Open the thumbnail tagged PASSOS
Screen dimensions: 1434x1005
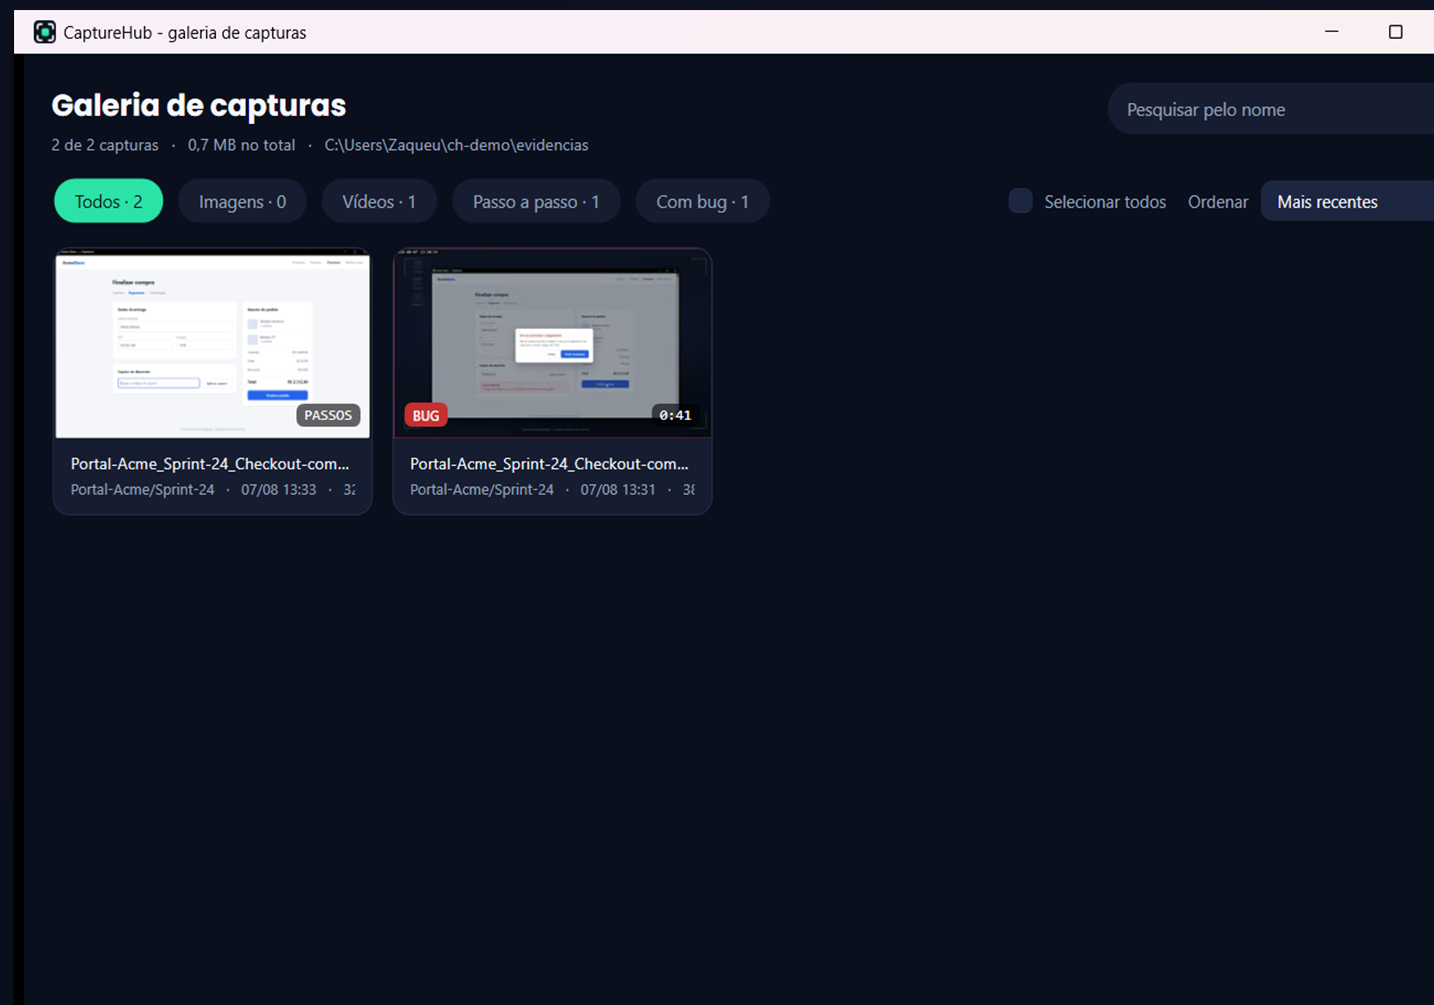coord(213,343)
